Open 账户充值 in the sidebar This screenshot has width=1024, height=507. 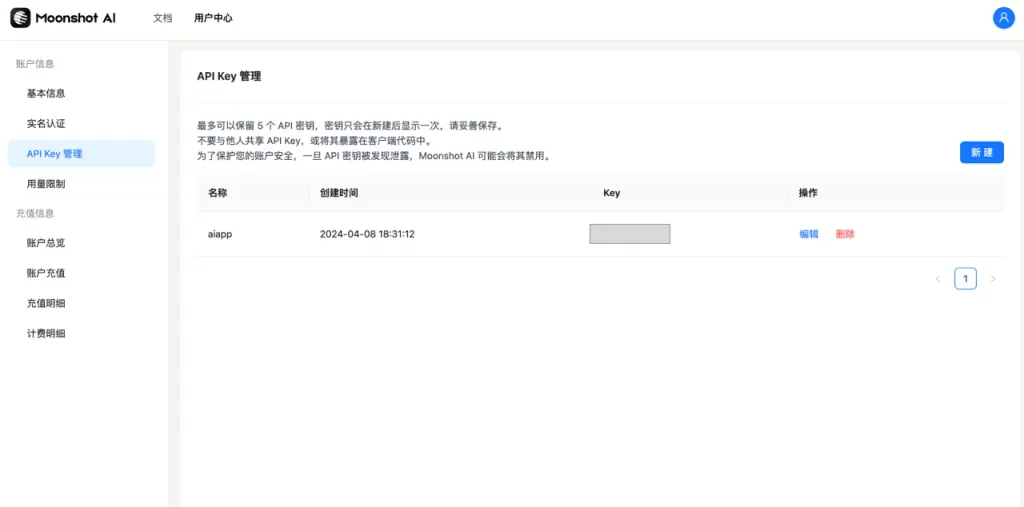tap(46, 273)
